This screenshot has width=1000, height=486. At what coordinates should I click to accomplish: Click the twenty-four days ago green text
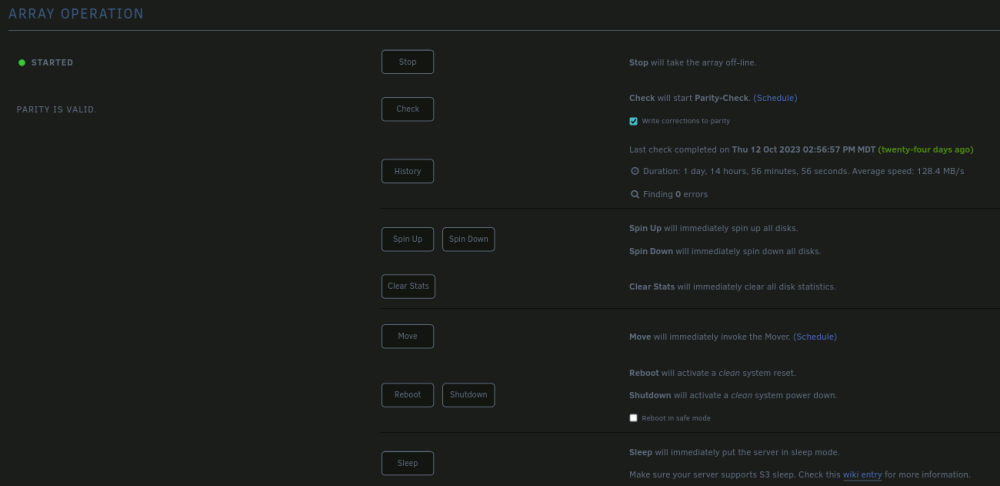coord(925,150)
